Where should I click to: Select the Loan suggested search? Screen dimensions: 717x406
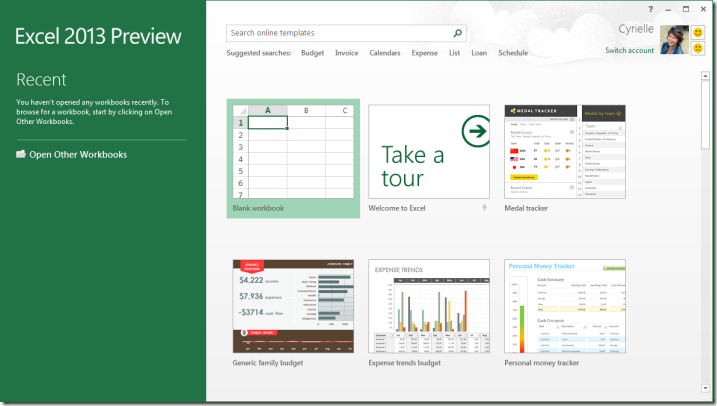pyautogui.click(x=479, y=52)
